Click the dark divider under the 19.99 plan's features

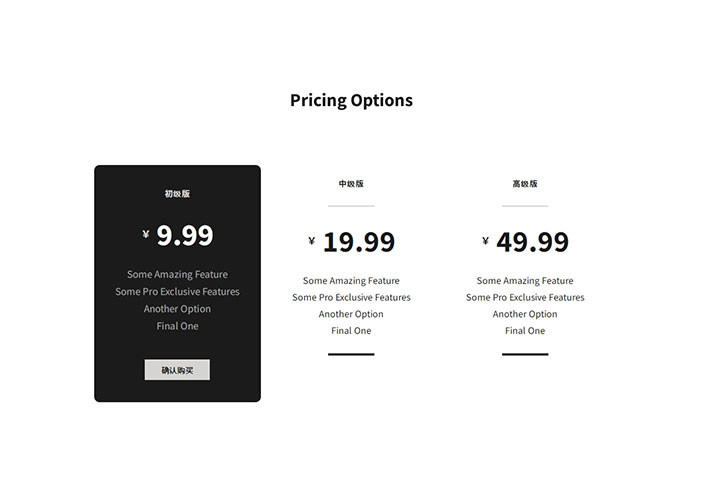coord(351,354)
